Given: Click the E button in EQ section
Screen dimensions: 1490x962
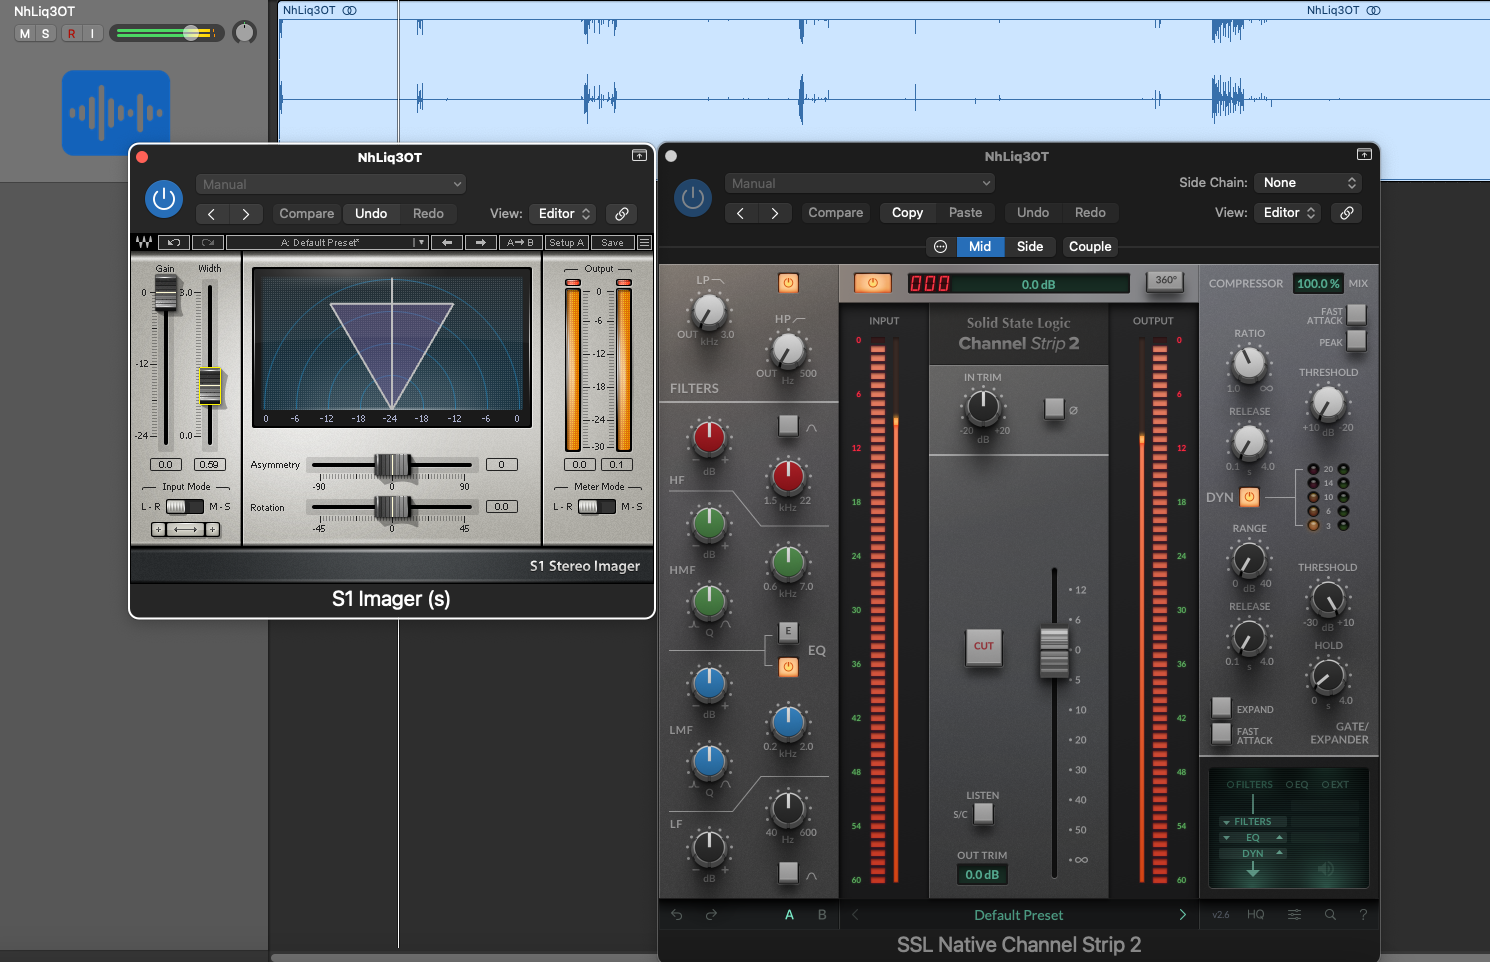Looking at the screenshot, I should (788, 631).
